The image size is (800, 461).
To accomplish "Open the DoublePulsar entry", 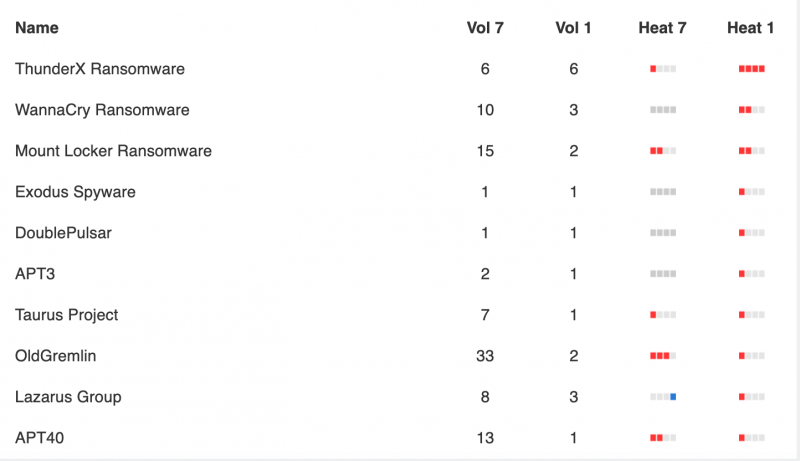I will 63,233.
